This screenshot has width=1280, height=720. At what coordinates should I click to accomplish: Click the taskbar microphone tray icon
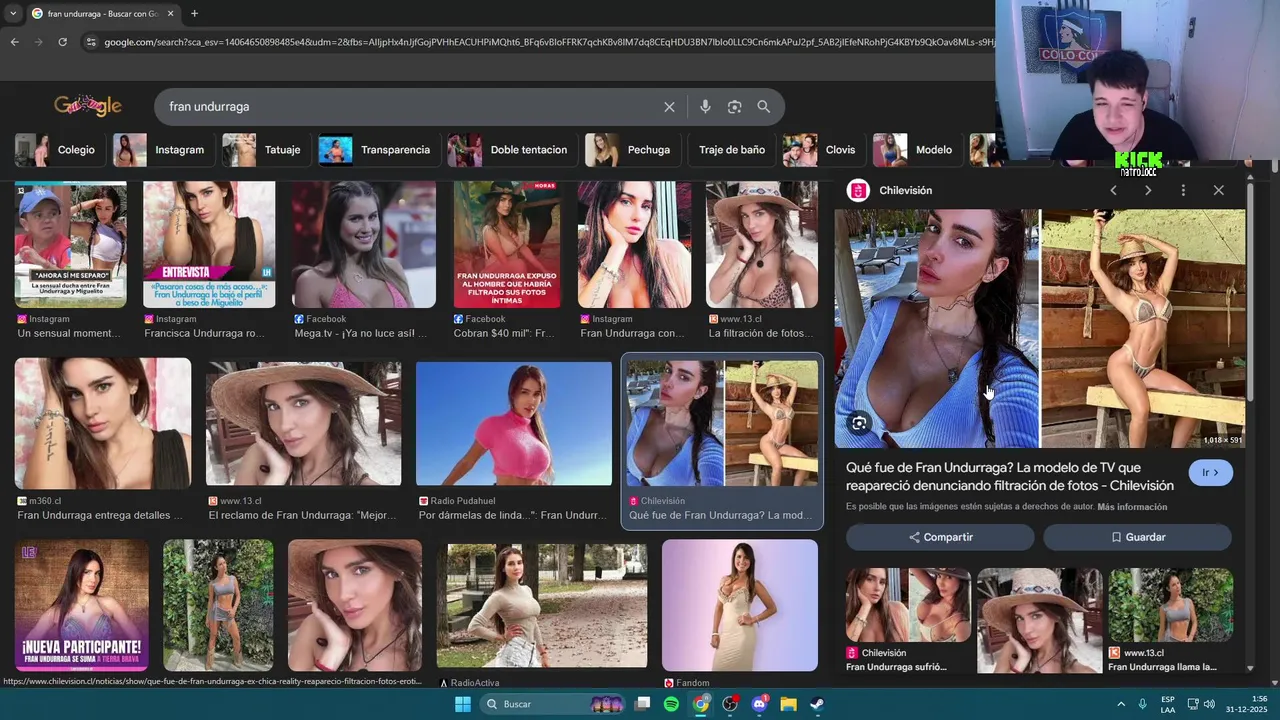pyautogui.click(x=1142, y=704)
